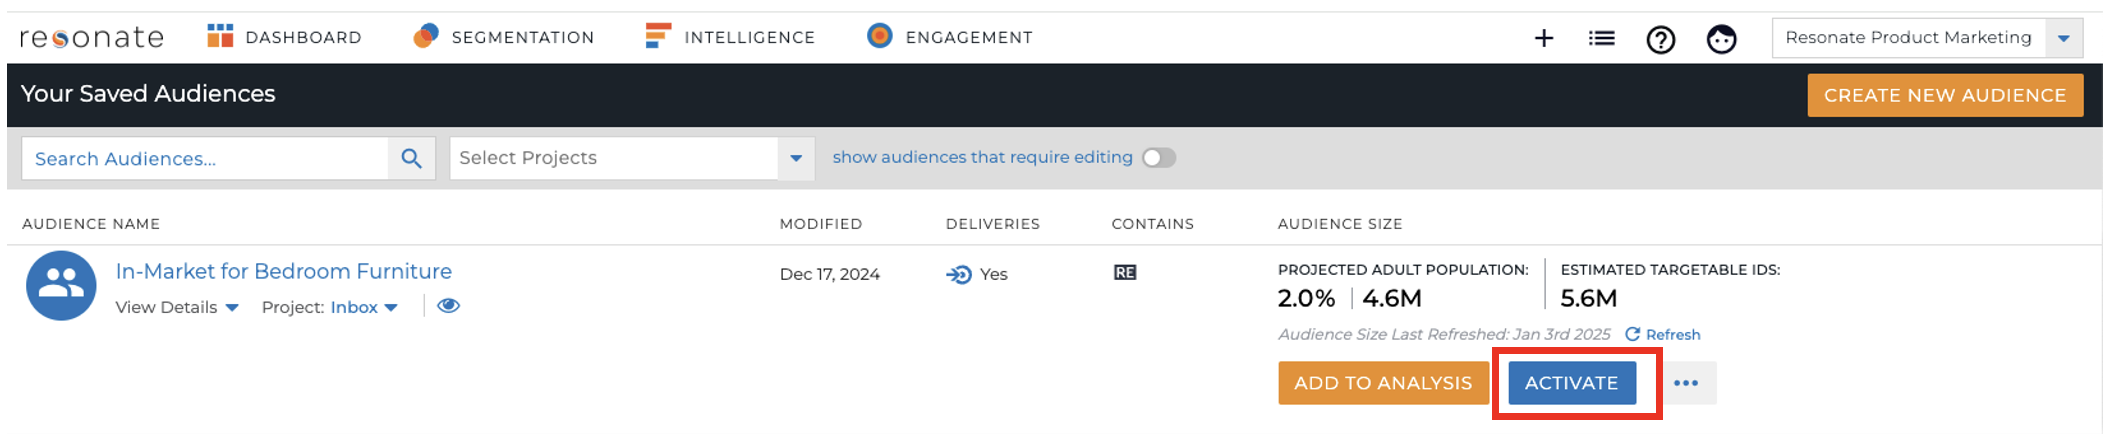Click the Select Projects dropdown arrow
Screen dimensions: 2110x434
796,158
